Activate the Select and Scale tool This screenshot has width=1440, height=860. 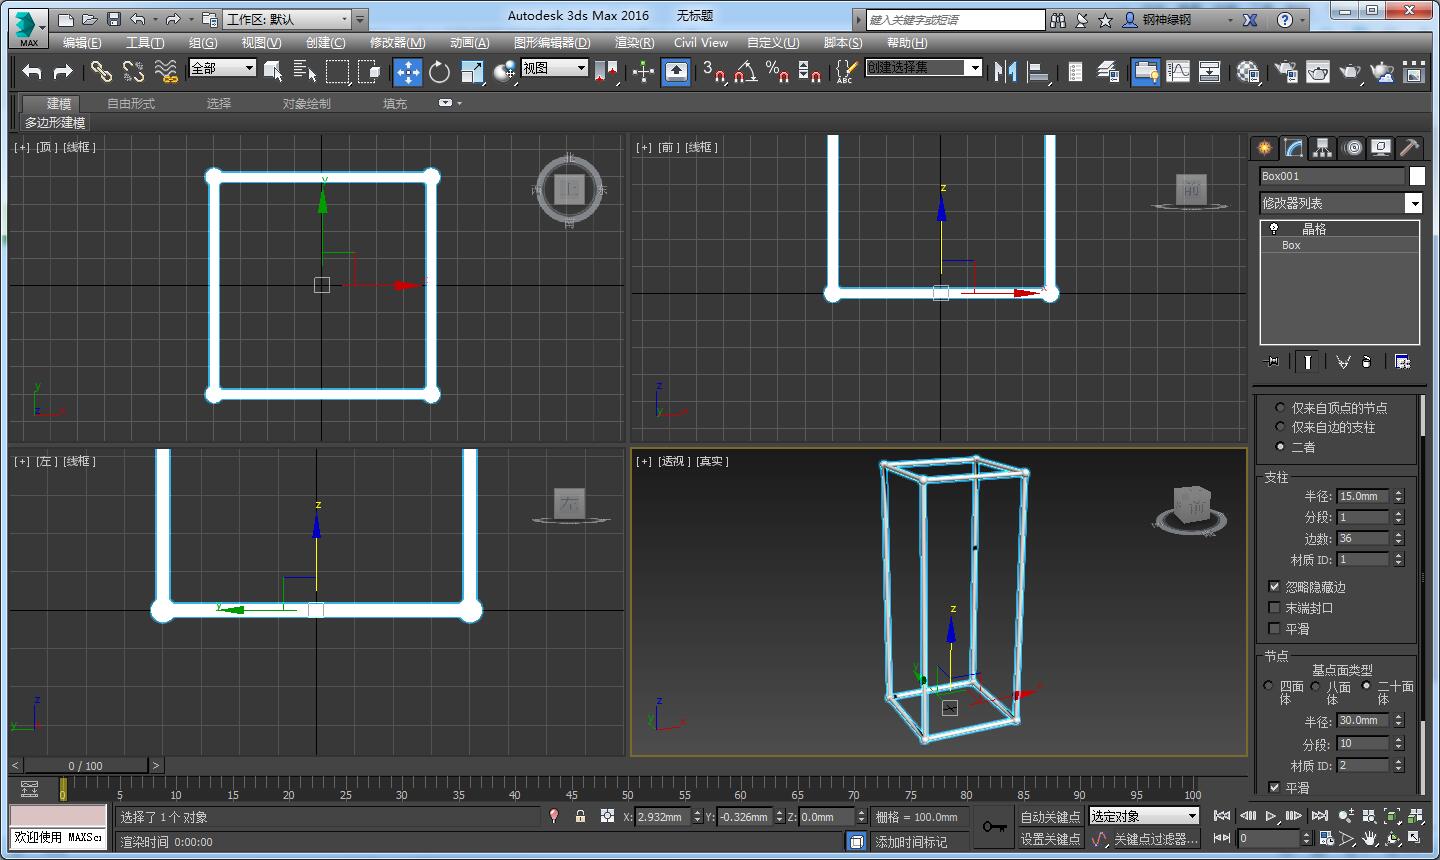(472, 71)
